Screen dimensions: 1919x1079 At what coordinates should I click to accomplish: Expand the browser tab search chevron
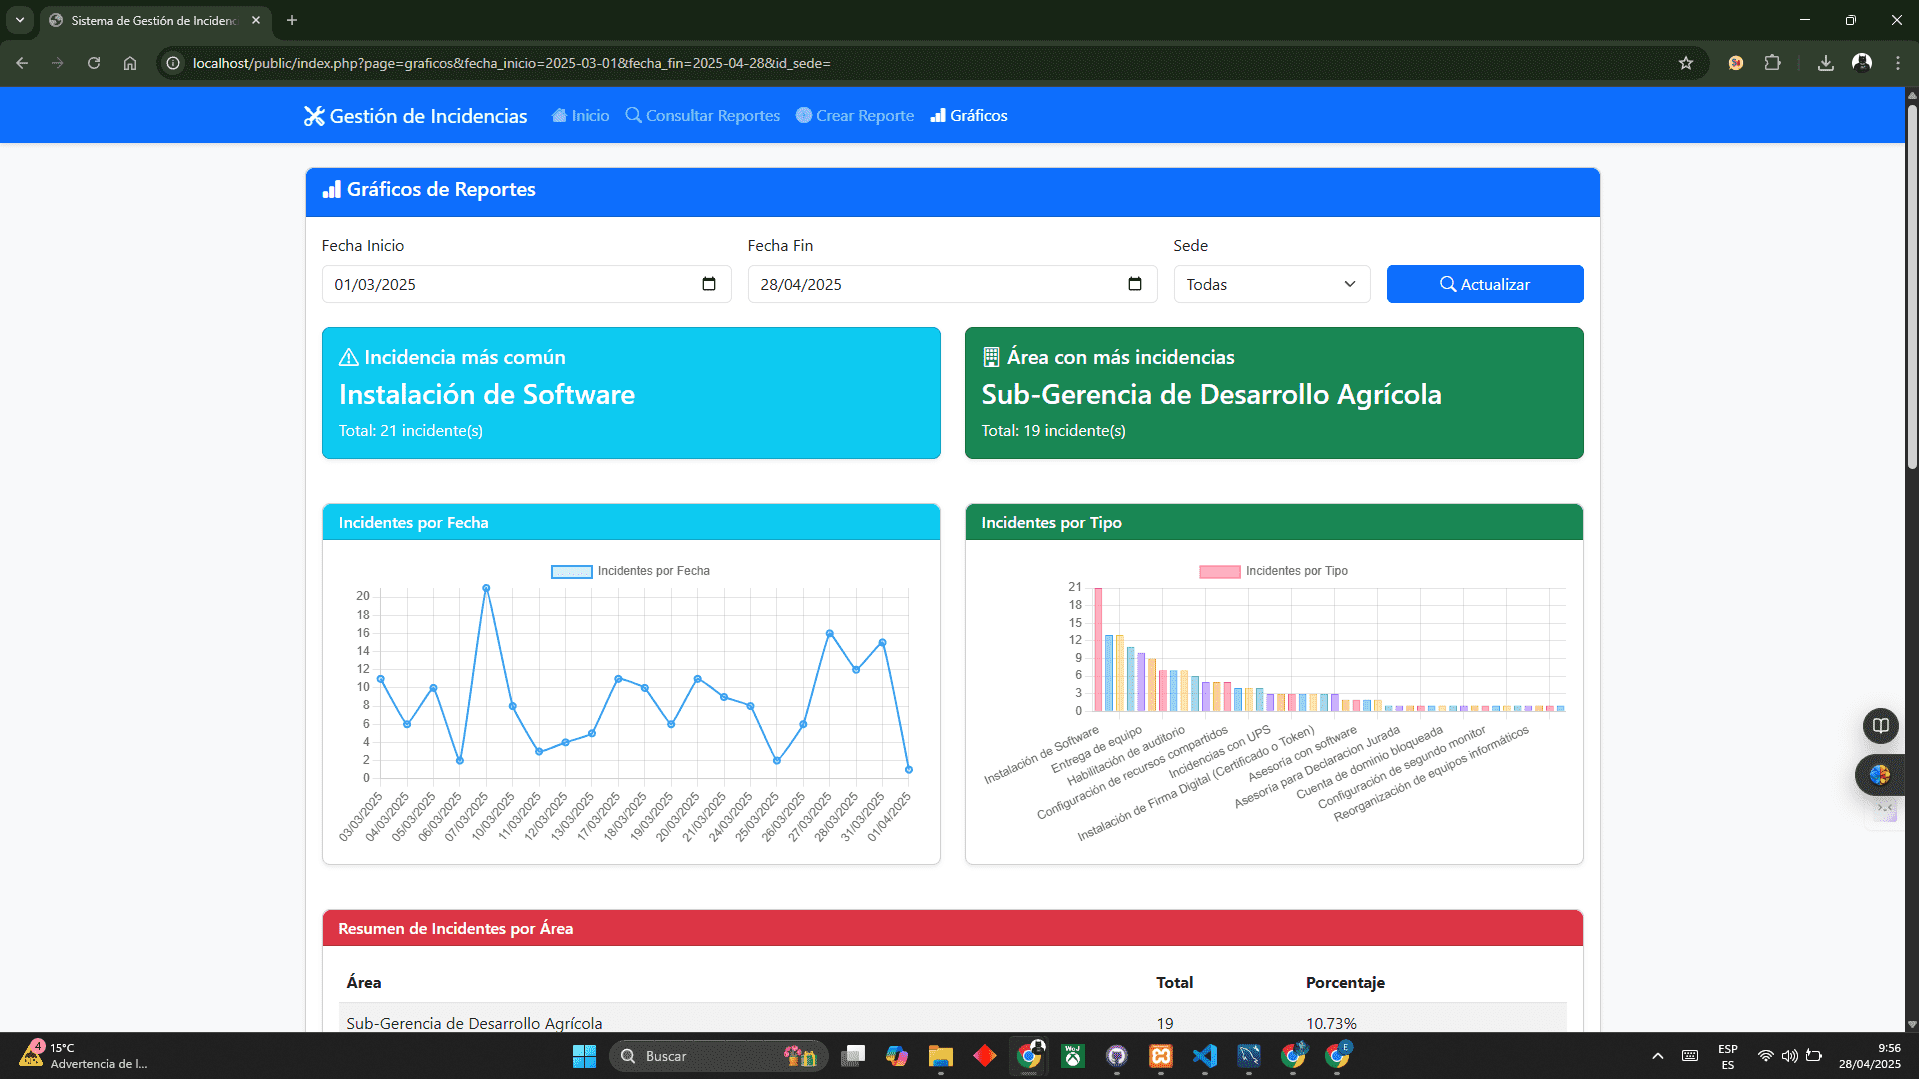[x=19, y=20]
